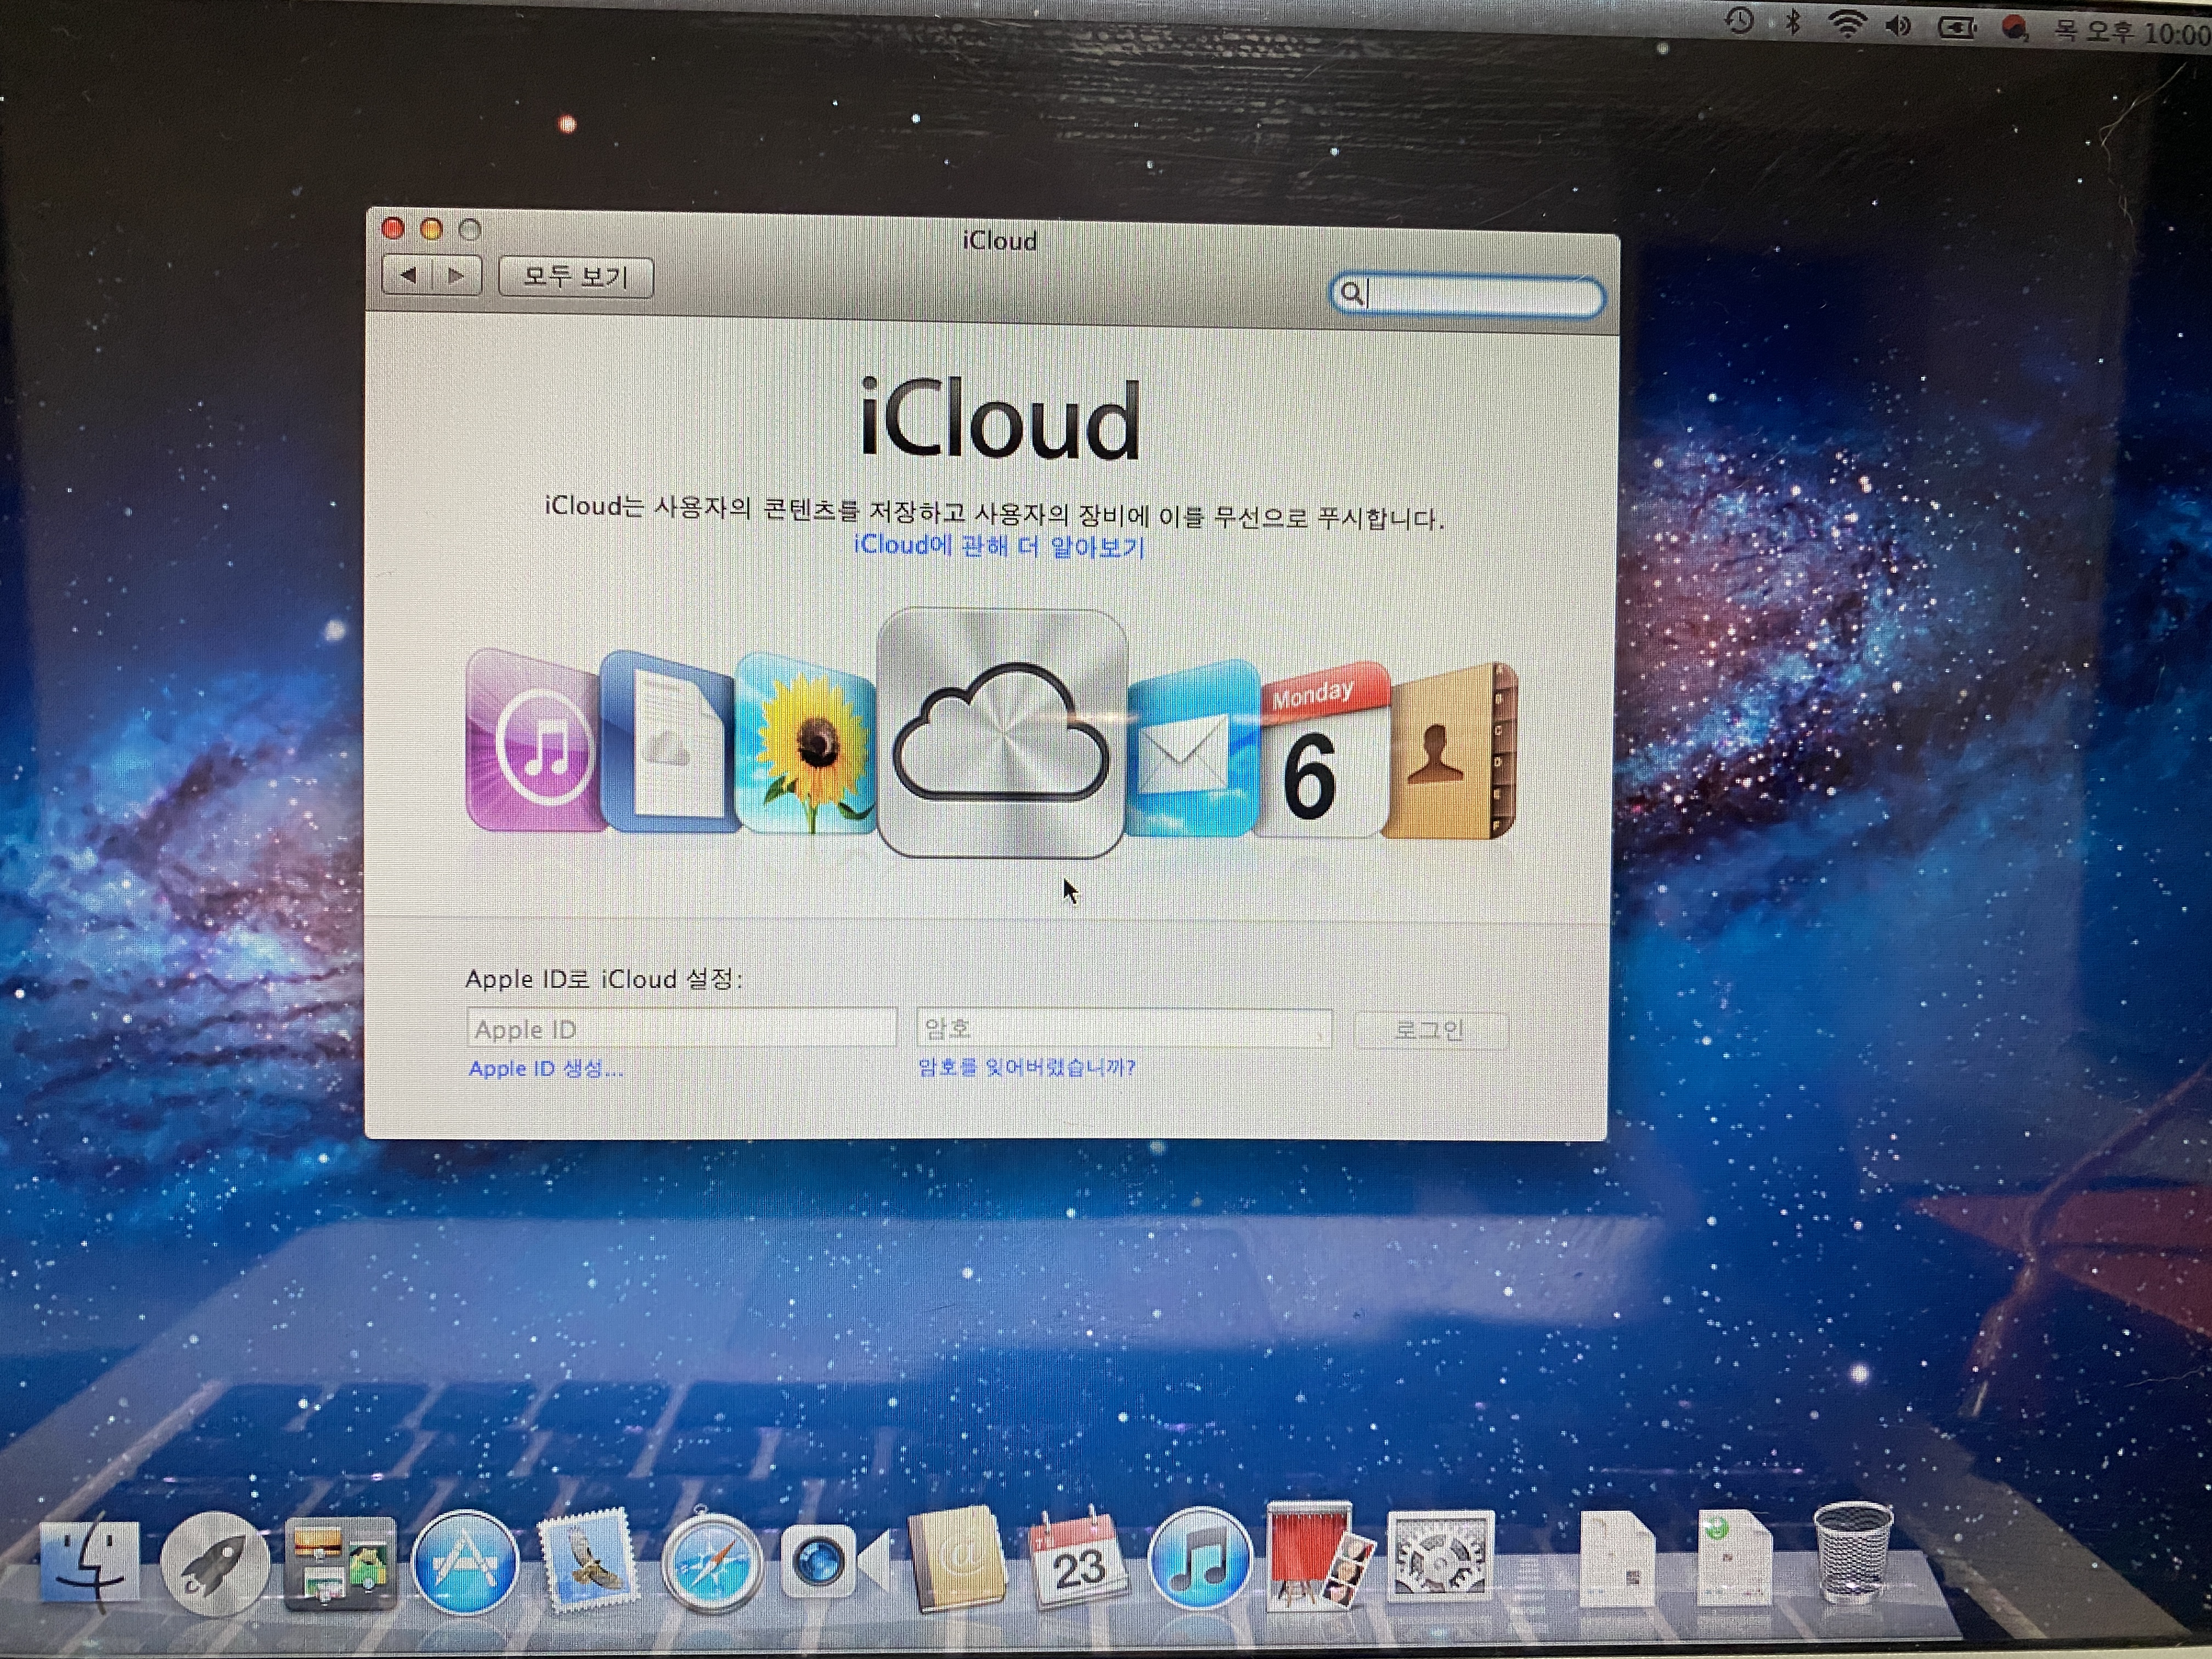Go back with the left arrow button
The width and height of the screenshot is (2212, 1659).
tap(408, 275)
